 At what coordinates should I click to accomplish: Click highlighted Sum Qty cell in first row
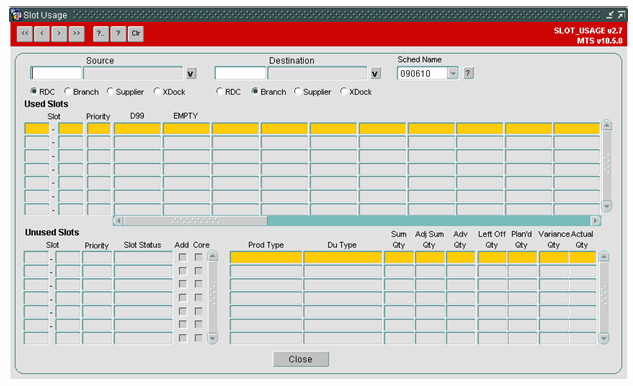pyautogui.click(x=399, y=257)
